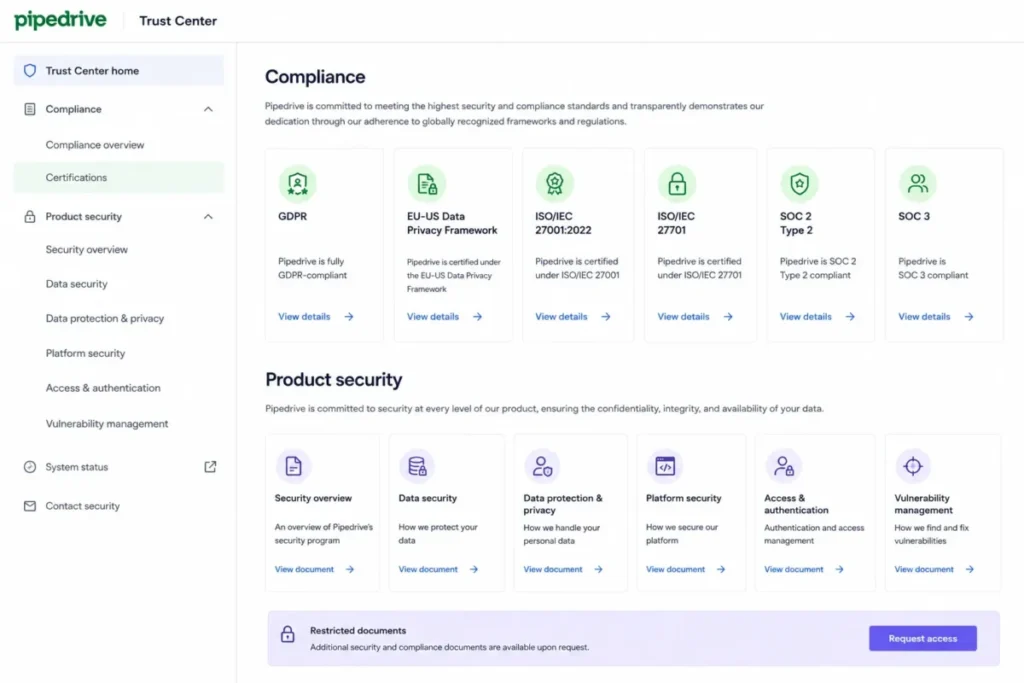Open Access & authentication sidebar item

pos(103,388)
